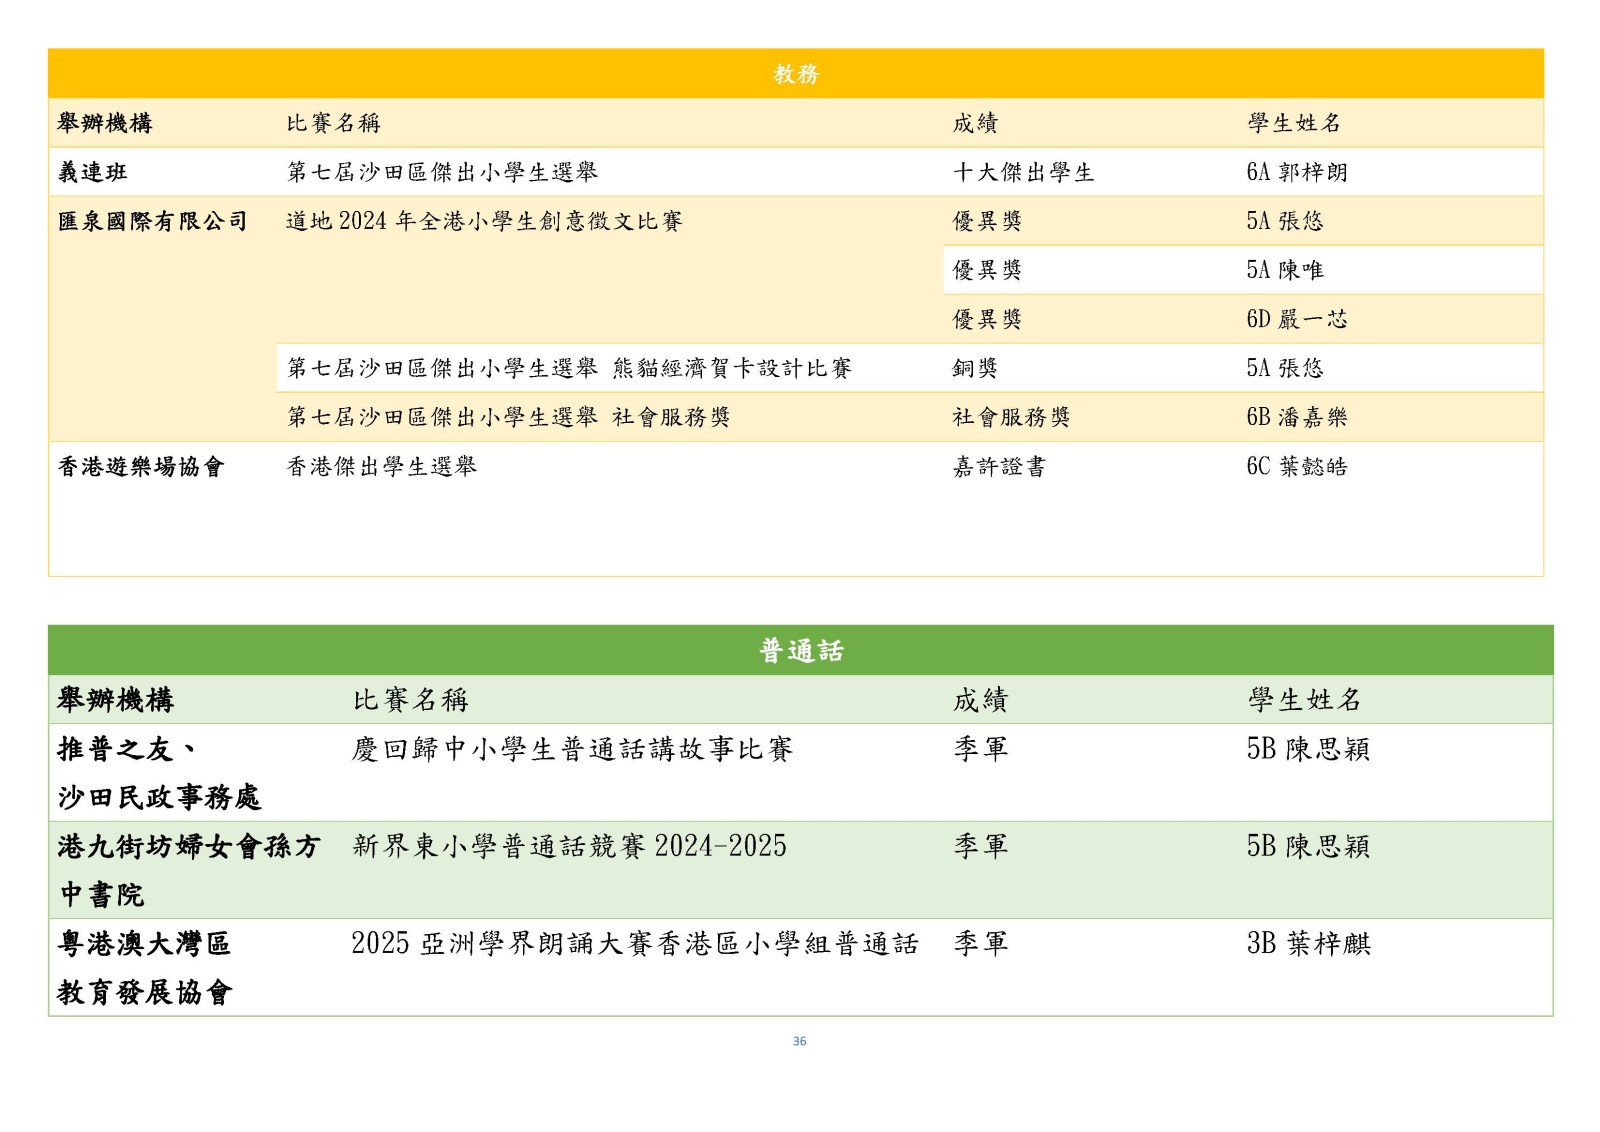Click the 道地 2024 年全港小學生創意徵文比賽 entry

pyautogui.click(x=484, y=221)
